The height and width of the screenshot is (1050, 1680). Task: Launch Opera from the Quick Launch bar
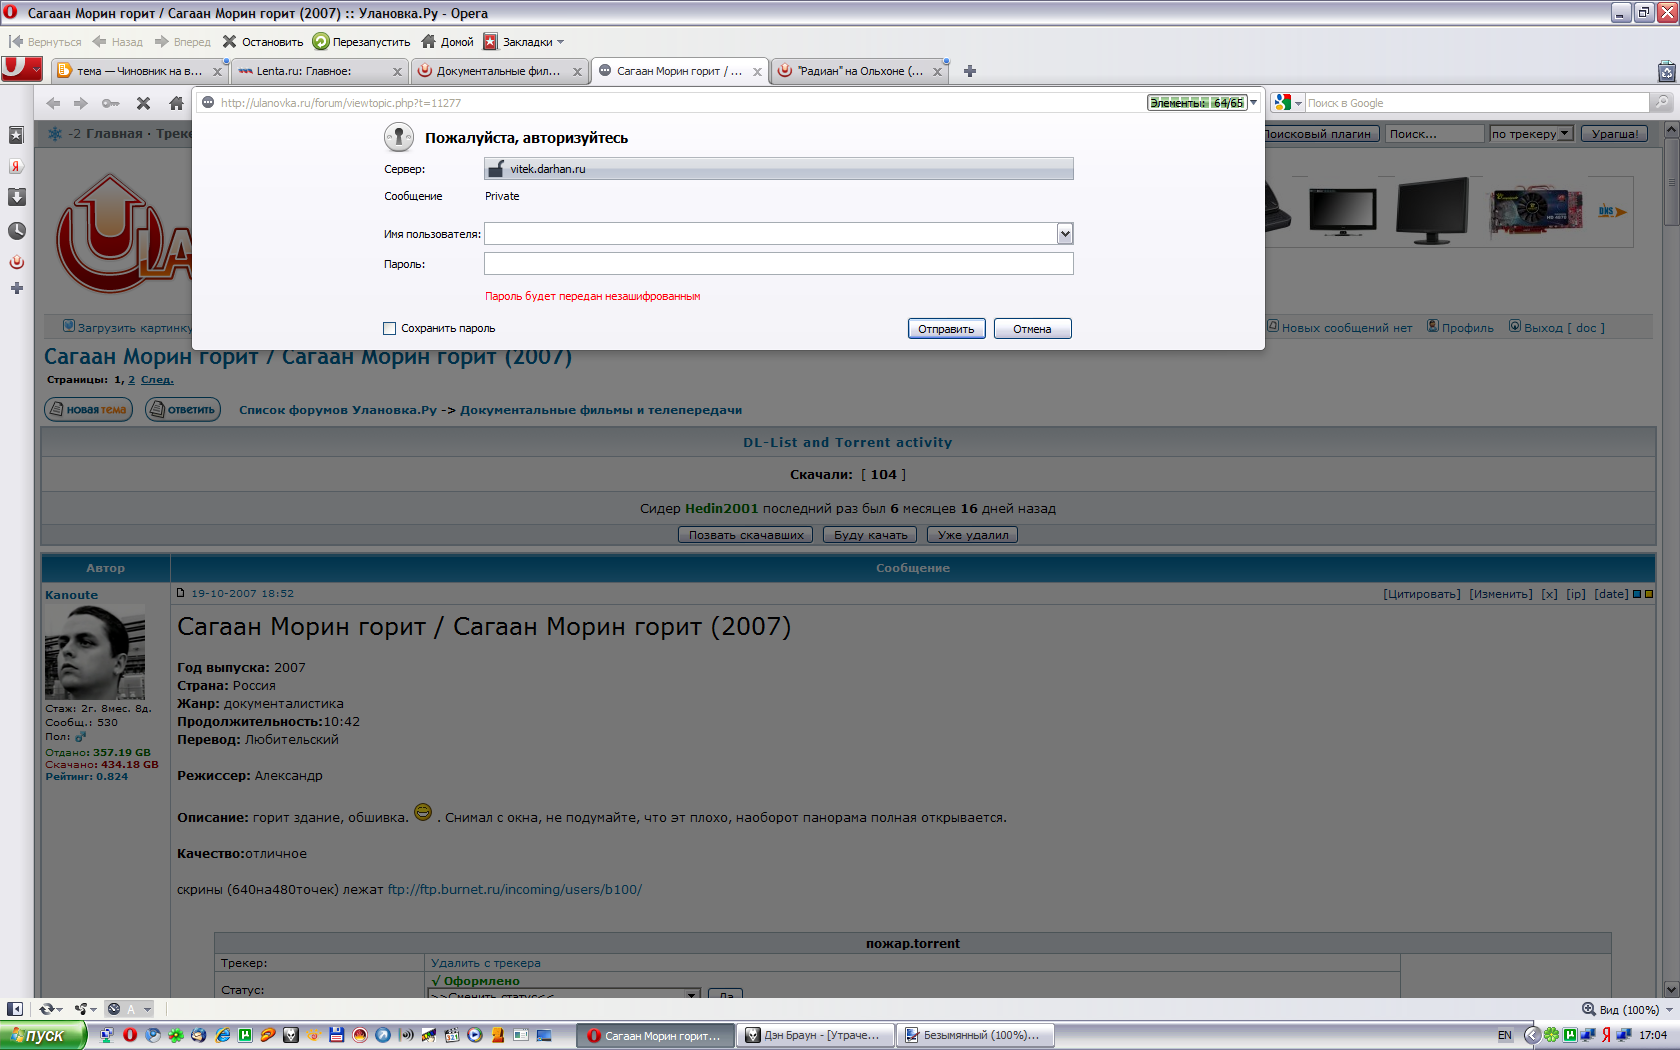click(129, 1035)
